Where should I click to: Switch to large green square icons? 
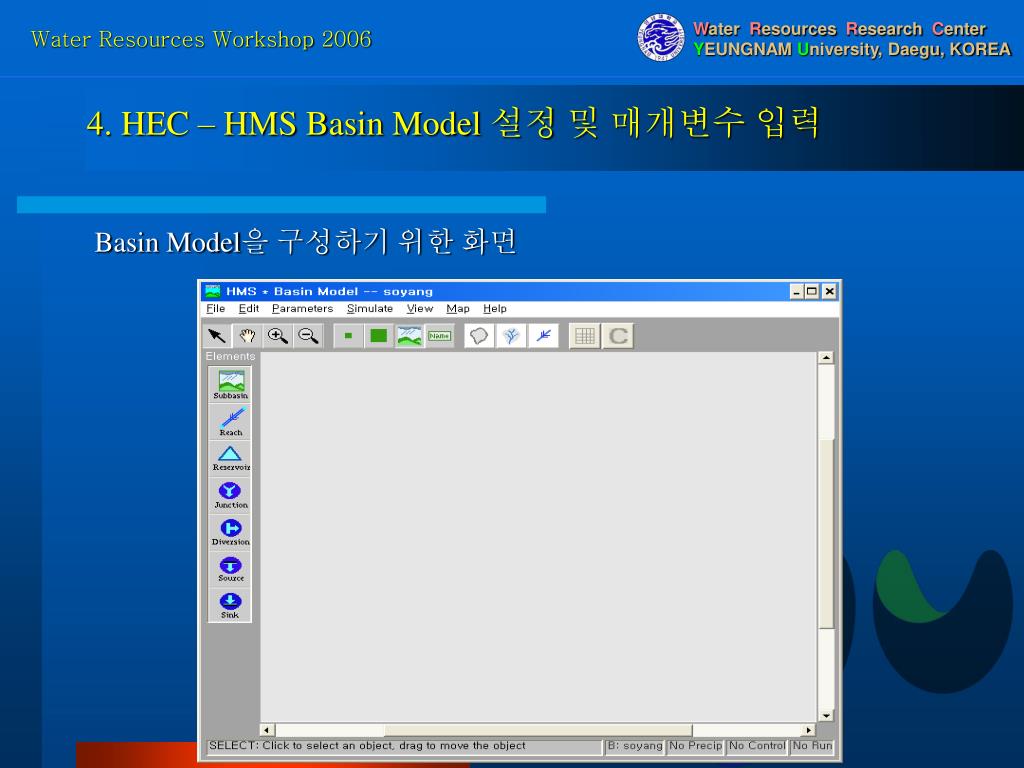click(379, 336)
